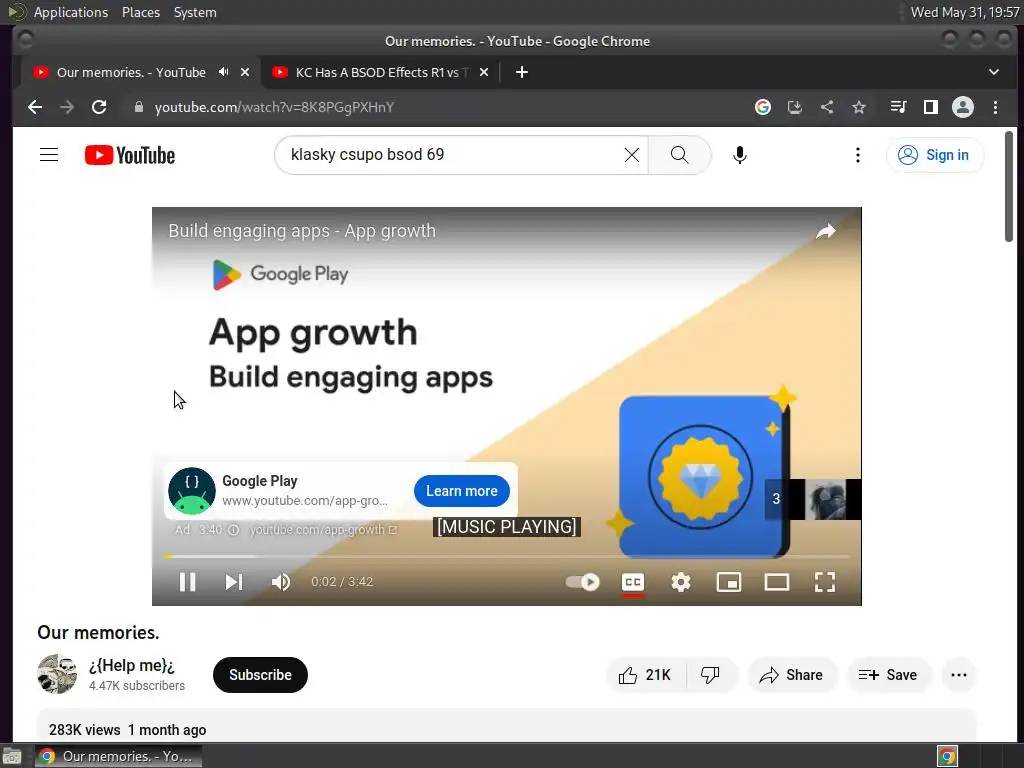
Task: Open the Places menu
Action: pos(140,12)
